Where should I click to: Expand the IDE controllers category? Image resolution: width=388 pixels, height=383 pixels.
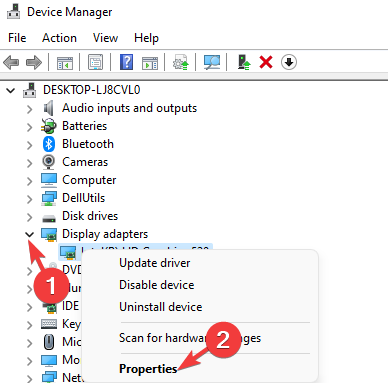click(x=30, y=307)
